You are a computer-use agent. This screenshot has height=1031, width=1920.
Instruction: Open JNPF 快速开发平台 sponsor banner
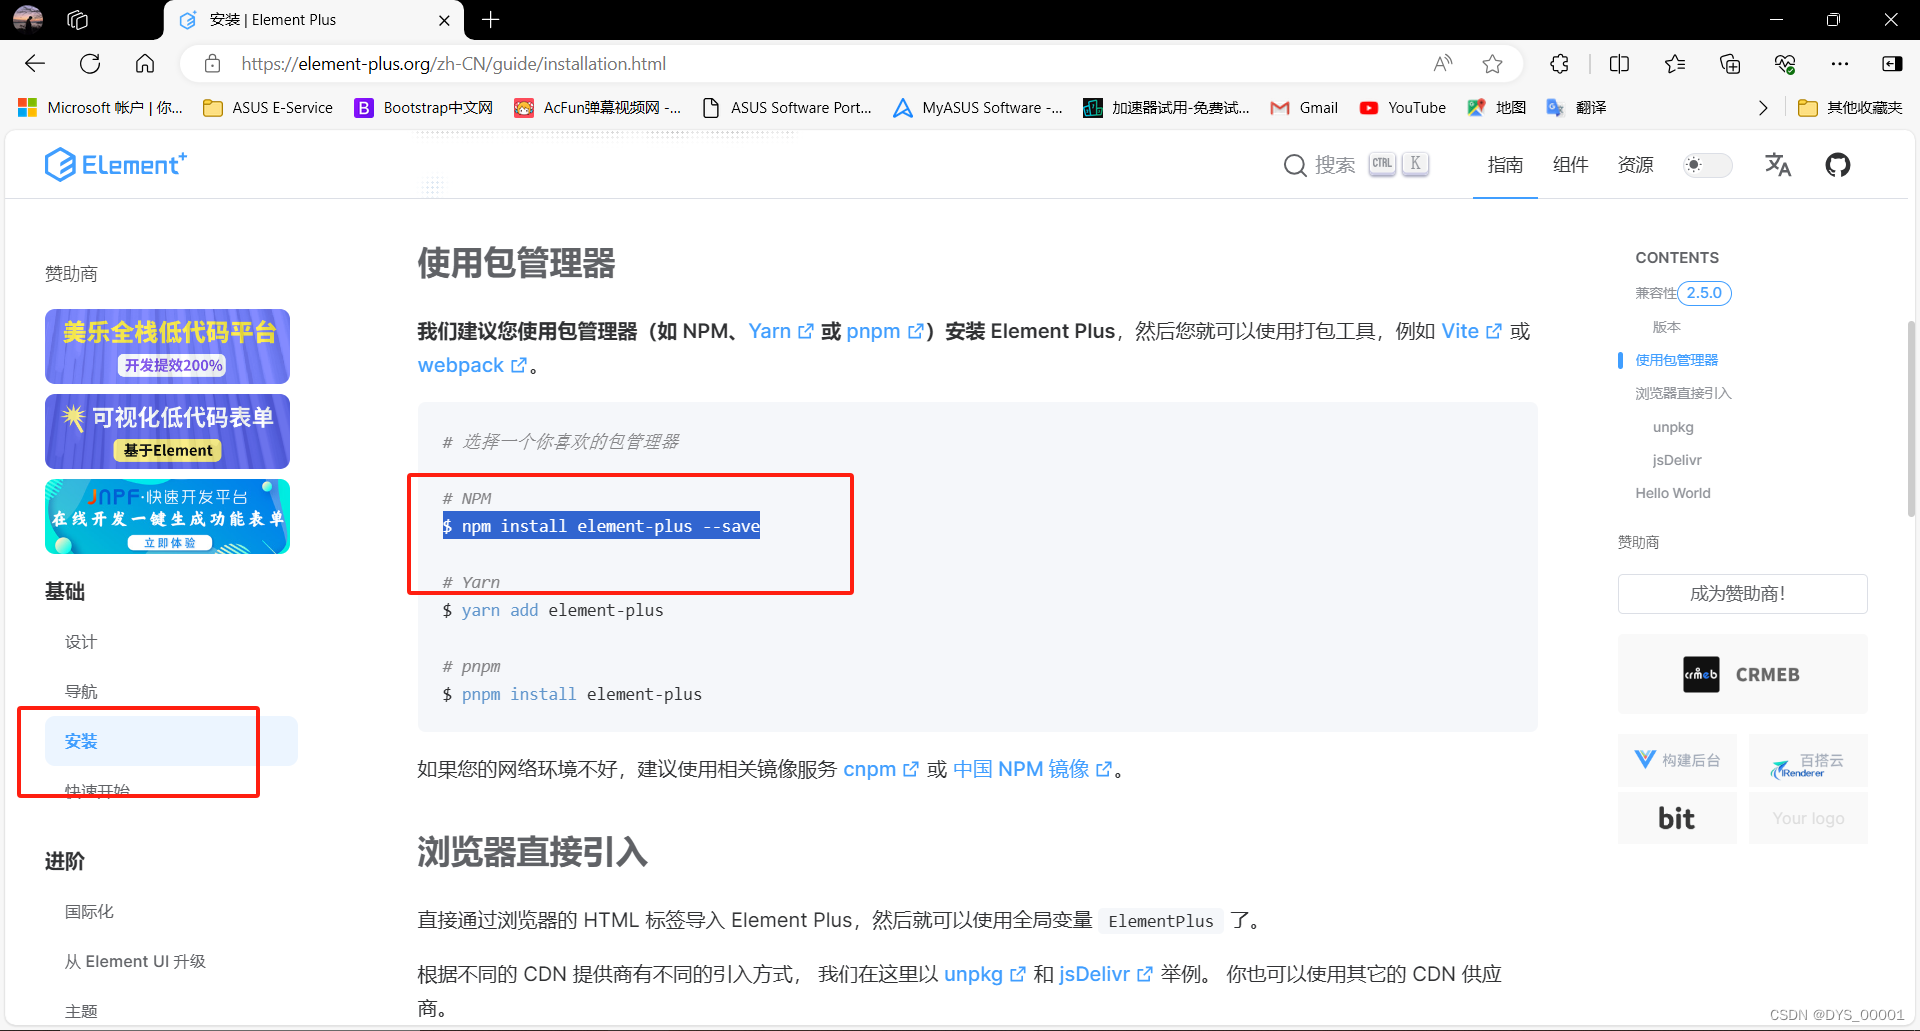(167, 516)
